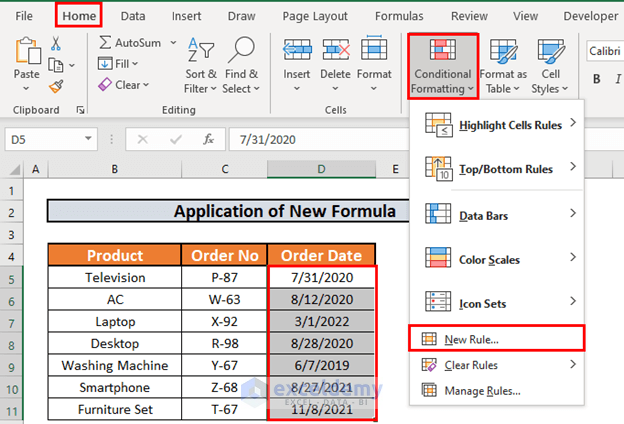The width and height of the screenshot is (624, 424).
Task: Expand the Paste dropdown arrow
Action: click(26, 89)
